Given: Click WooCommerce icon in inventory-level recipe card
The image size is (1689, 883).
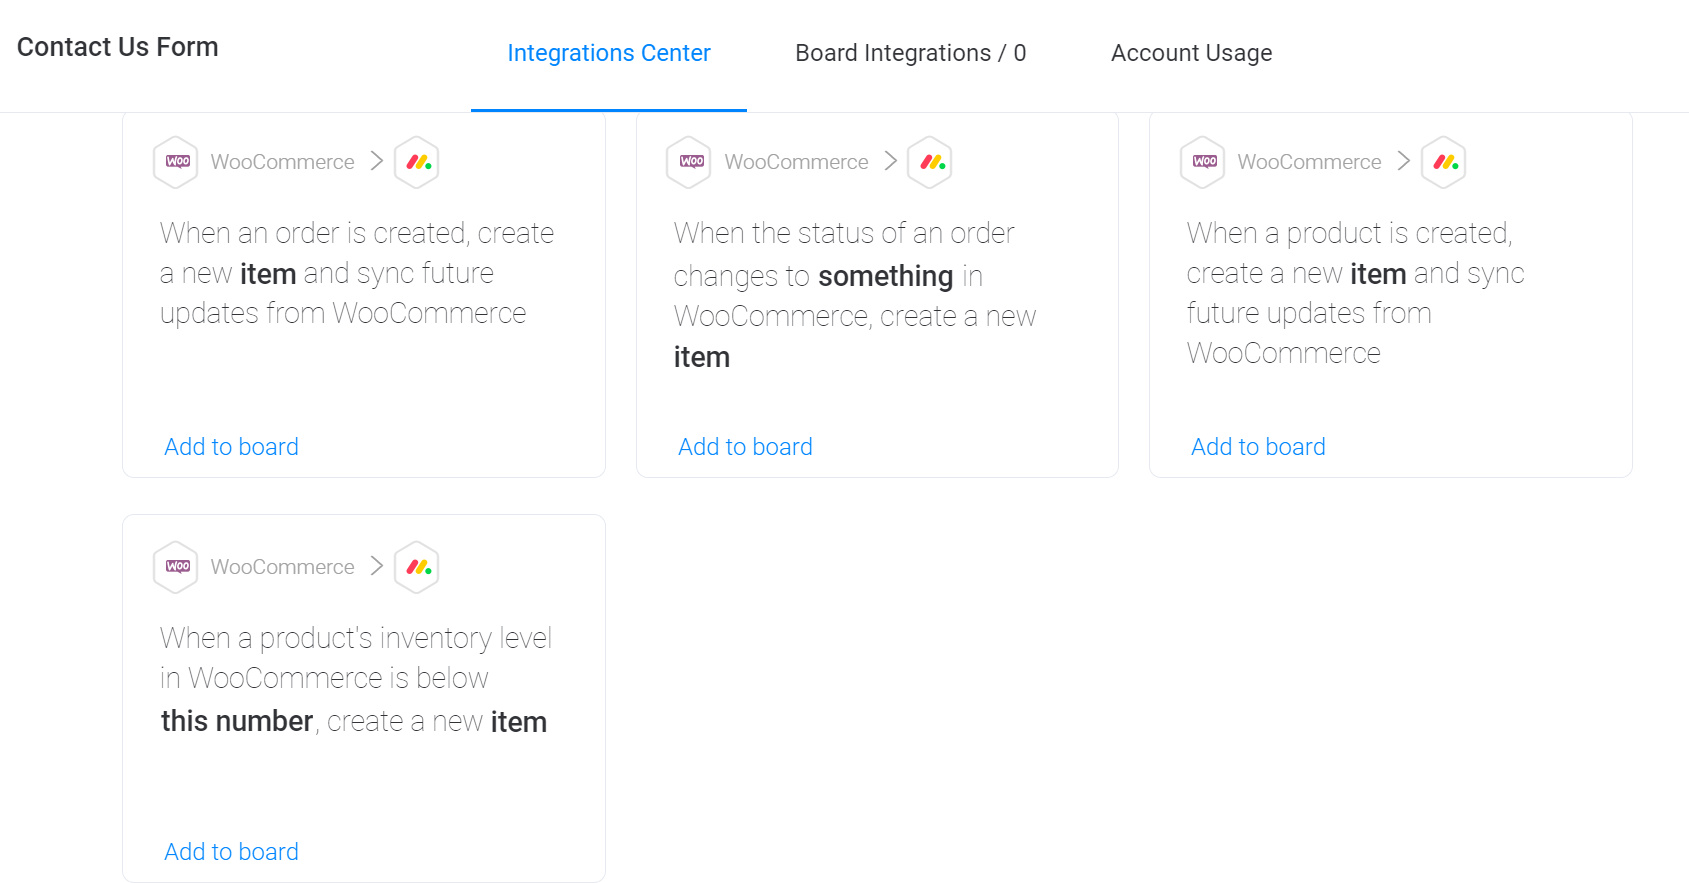Looking at the screenshot, I should (176, 567).
